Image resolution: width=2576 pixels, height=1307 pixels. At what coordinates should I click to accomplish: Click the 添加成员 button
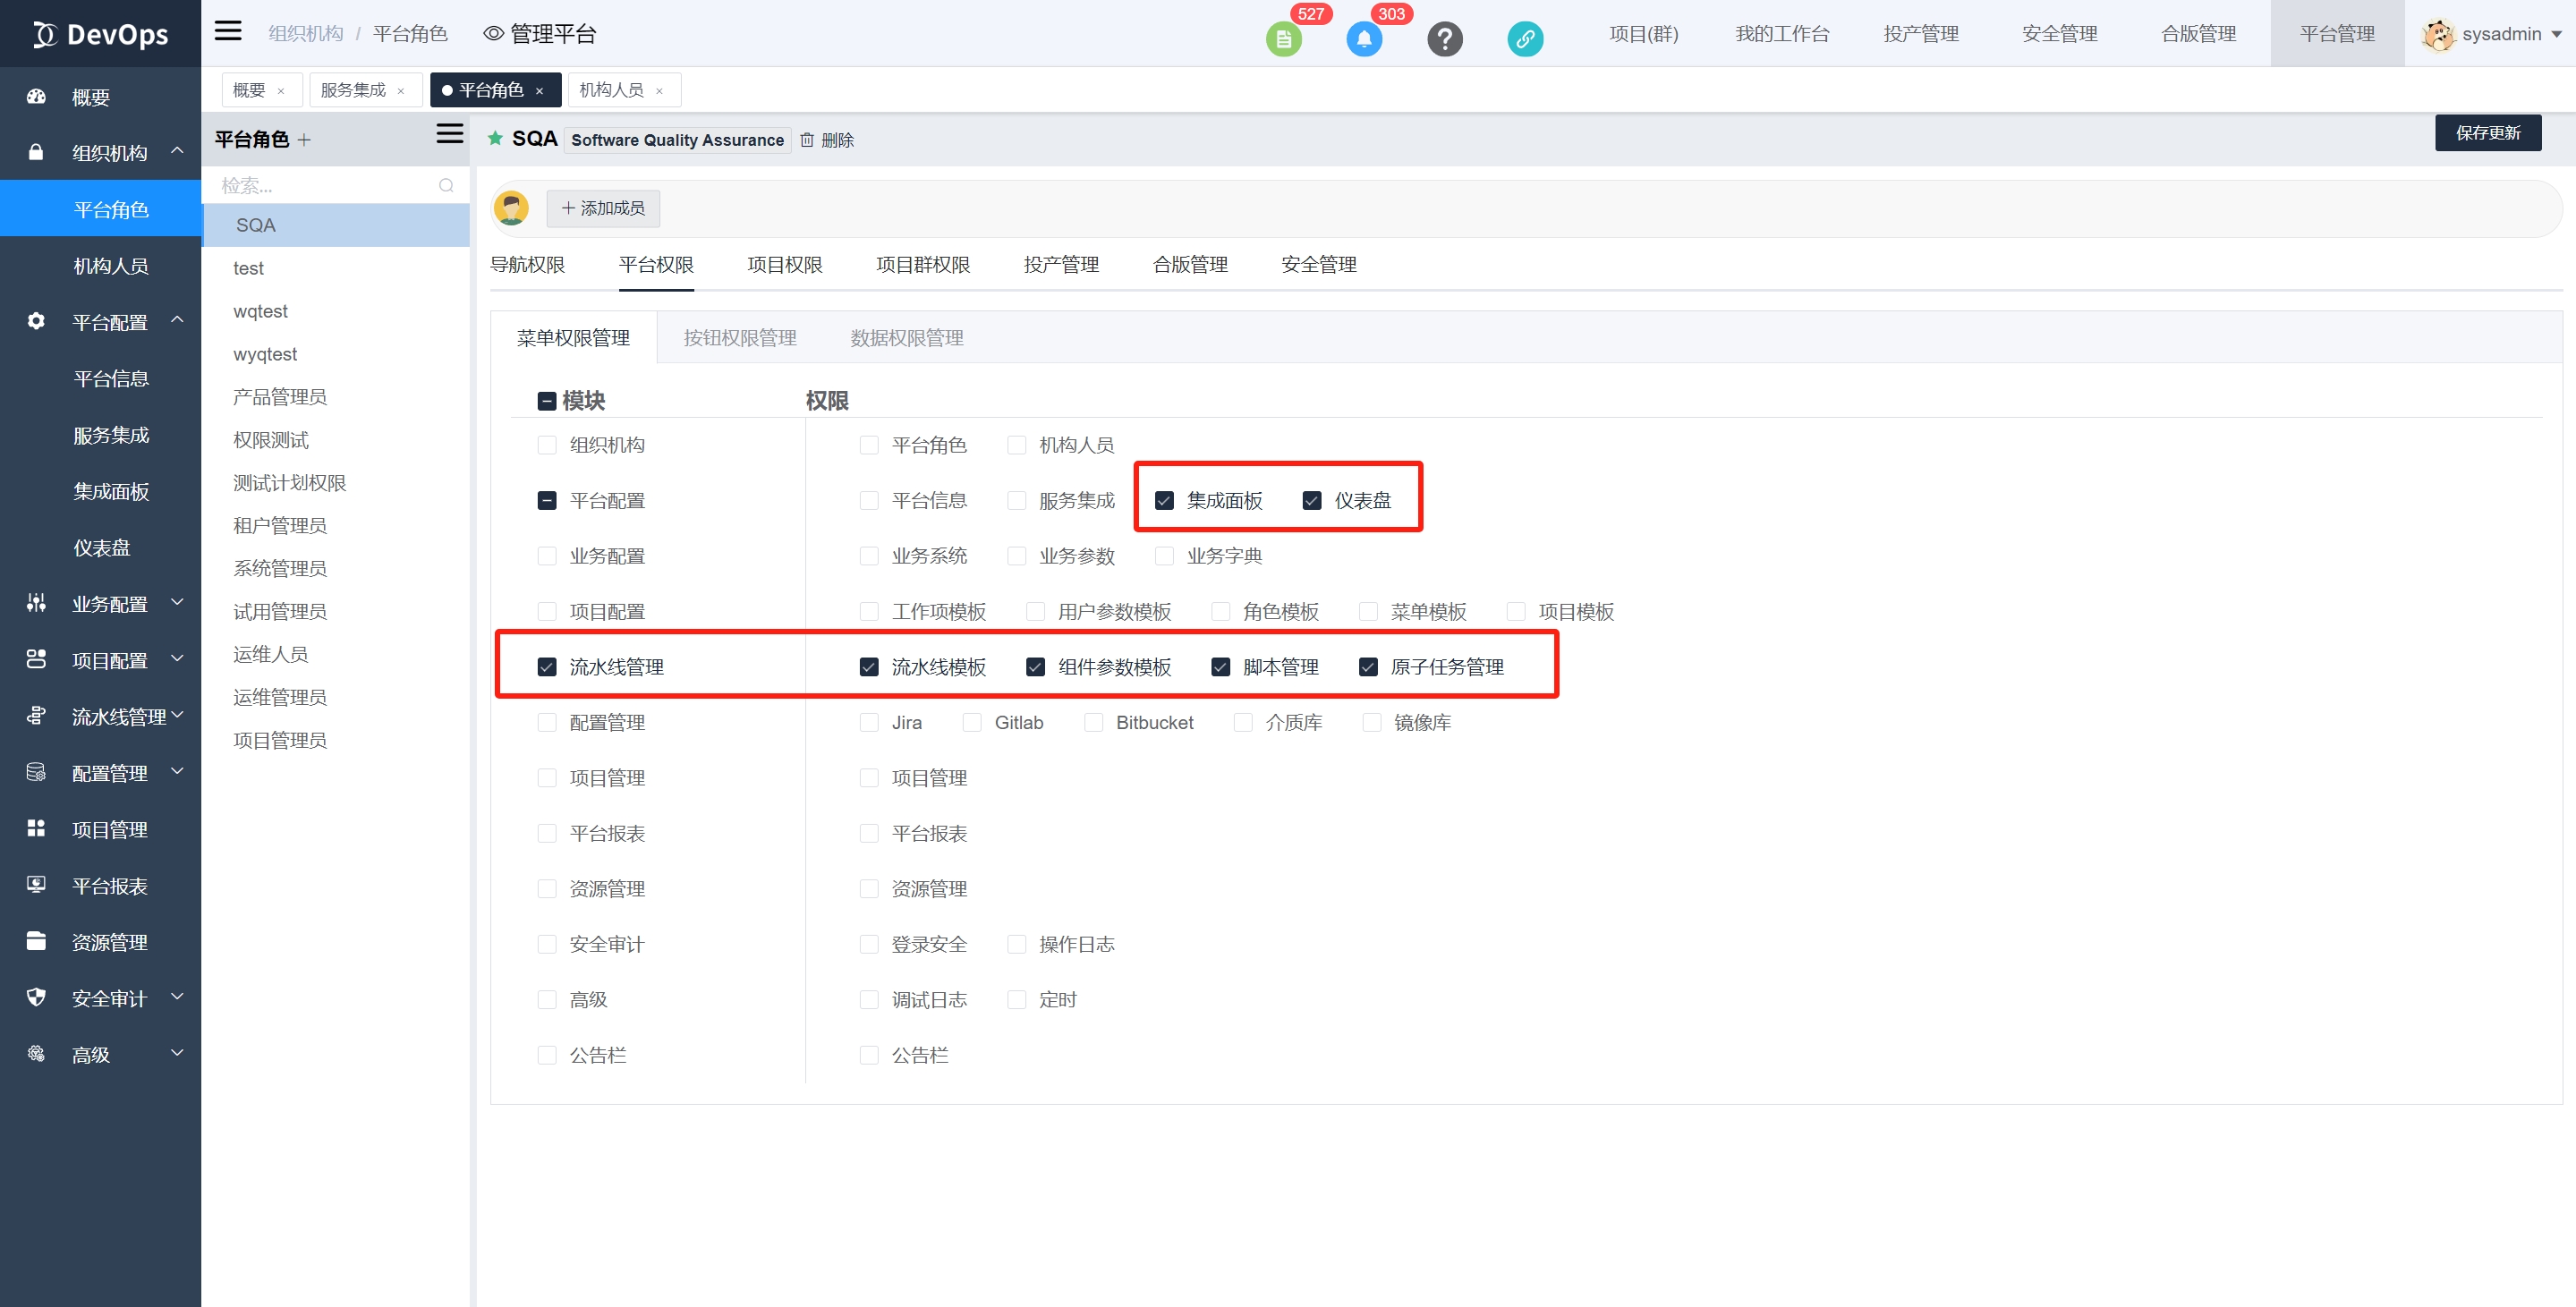[603, 208]
